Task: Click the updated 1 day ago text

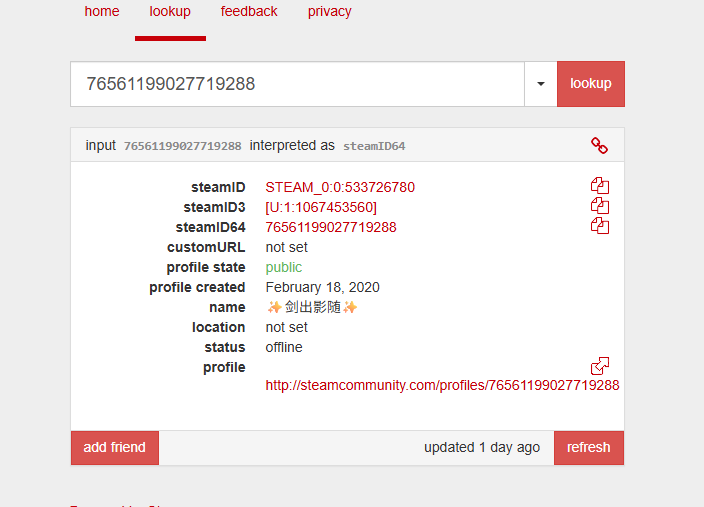Action: pos(482,447)
